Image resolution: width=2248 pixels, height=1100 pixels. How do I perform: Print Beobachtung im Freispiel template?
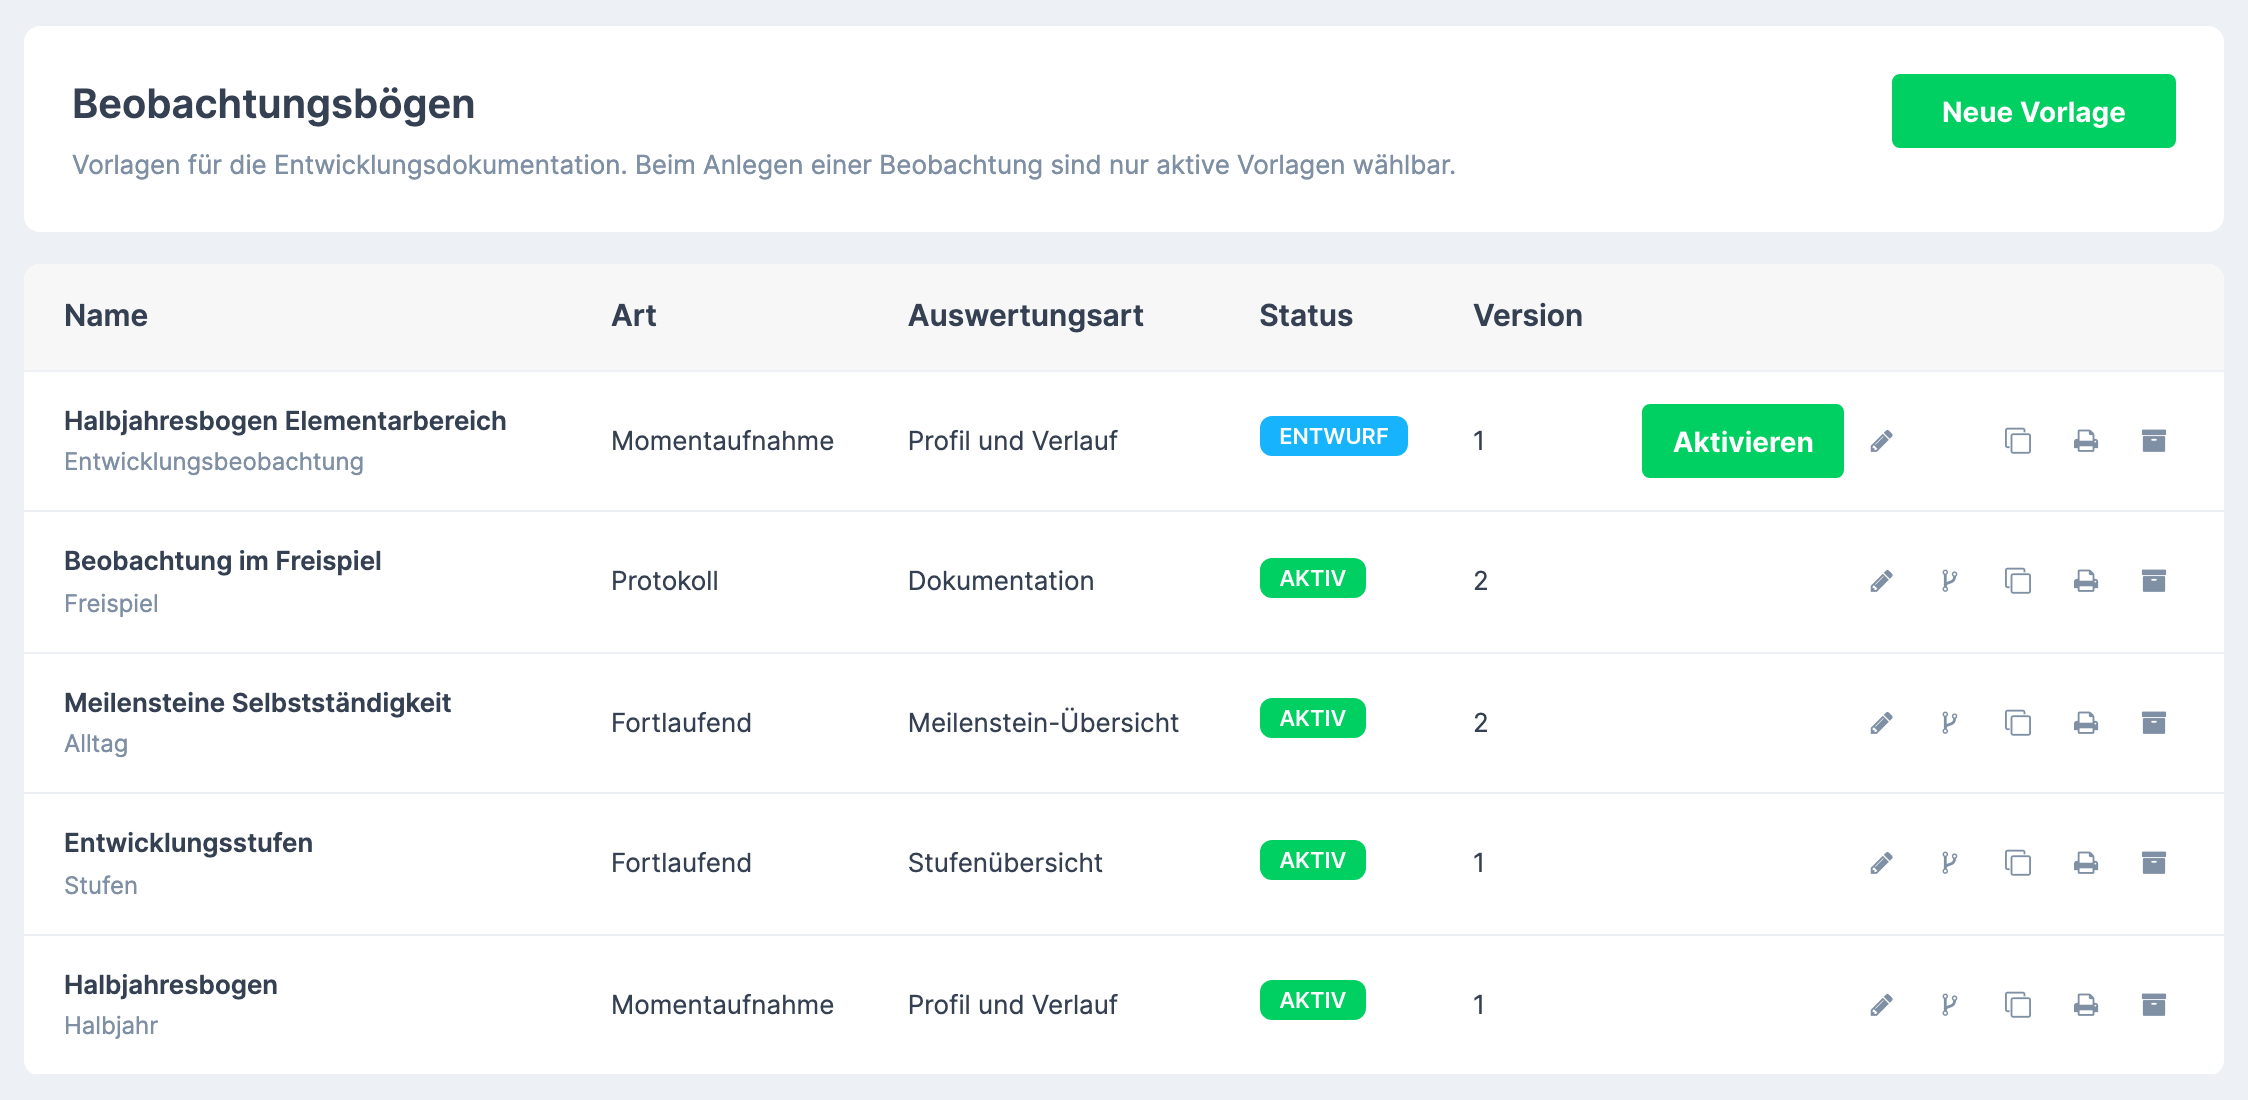click(x=2086, y=581)
